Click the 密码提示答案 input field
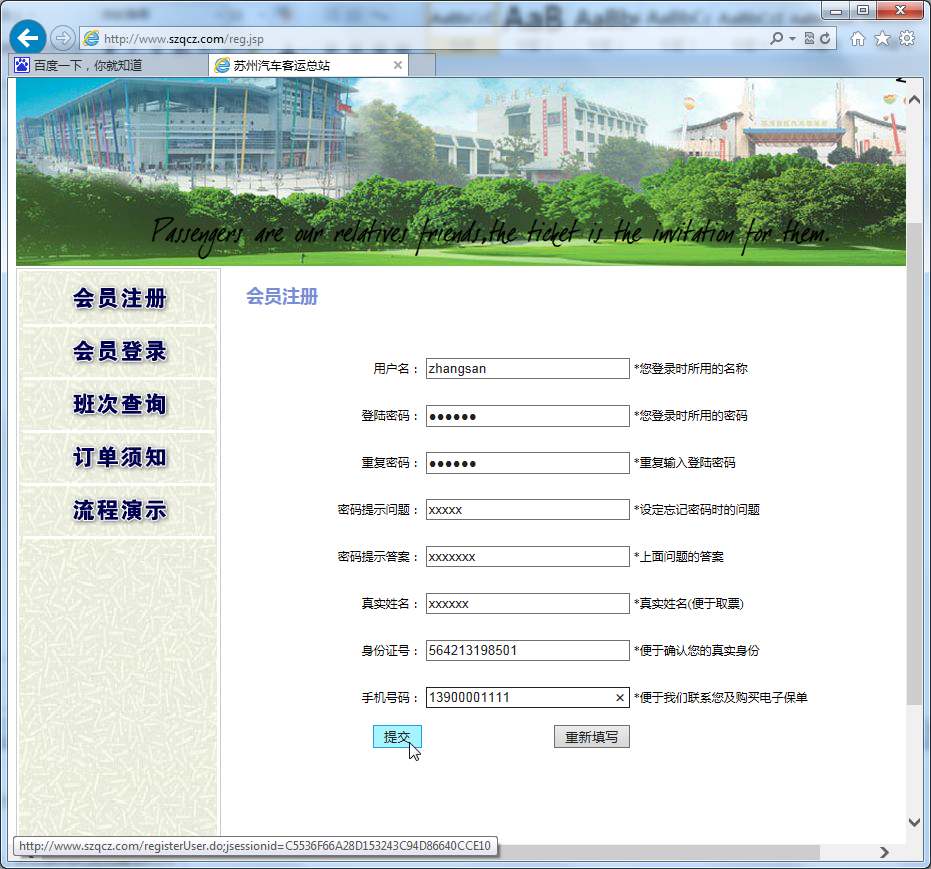This screenshot has height=869, width=931. 527,557
